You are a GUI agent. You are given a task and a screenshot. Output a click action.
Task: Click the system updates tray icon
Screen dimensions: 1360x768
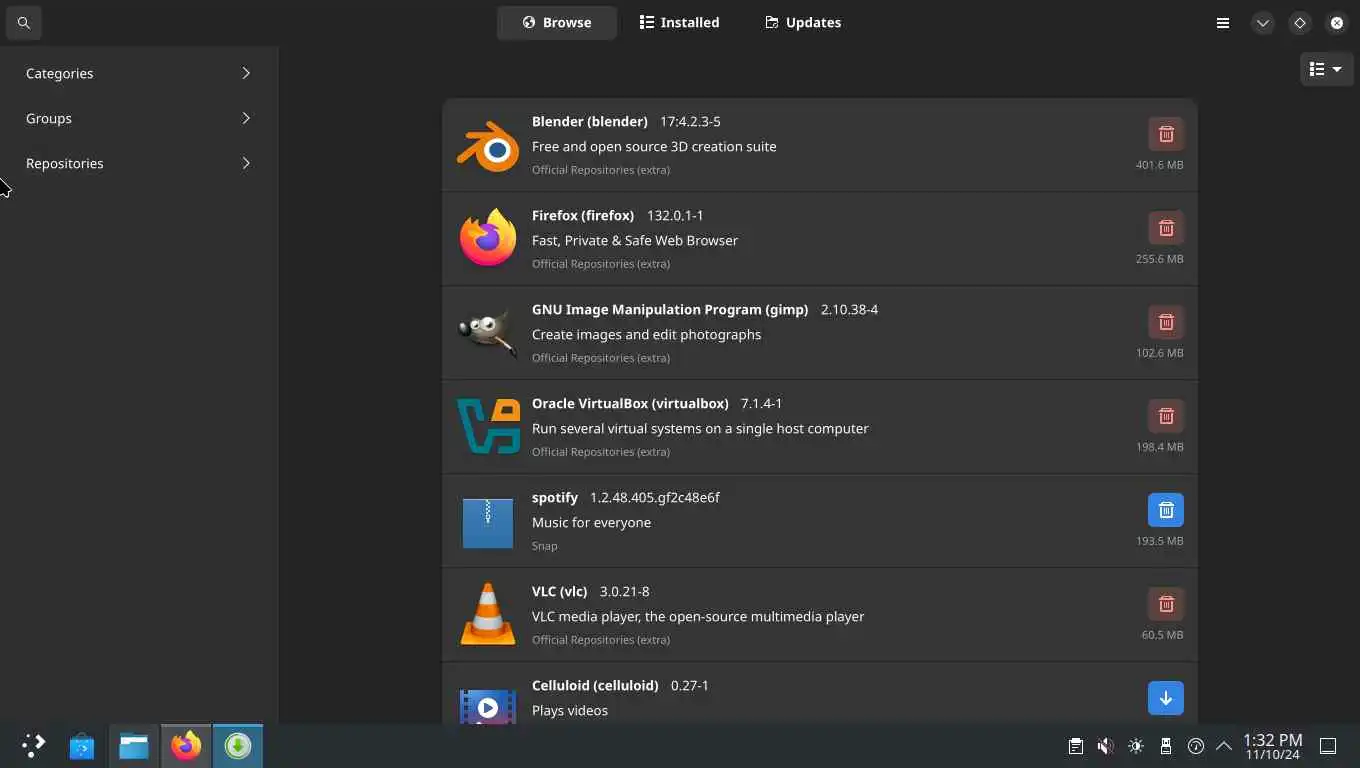point(1196,746)
